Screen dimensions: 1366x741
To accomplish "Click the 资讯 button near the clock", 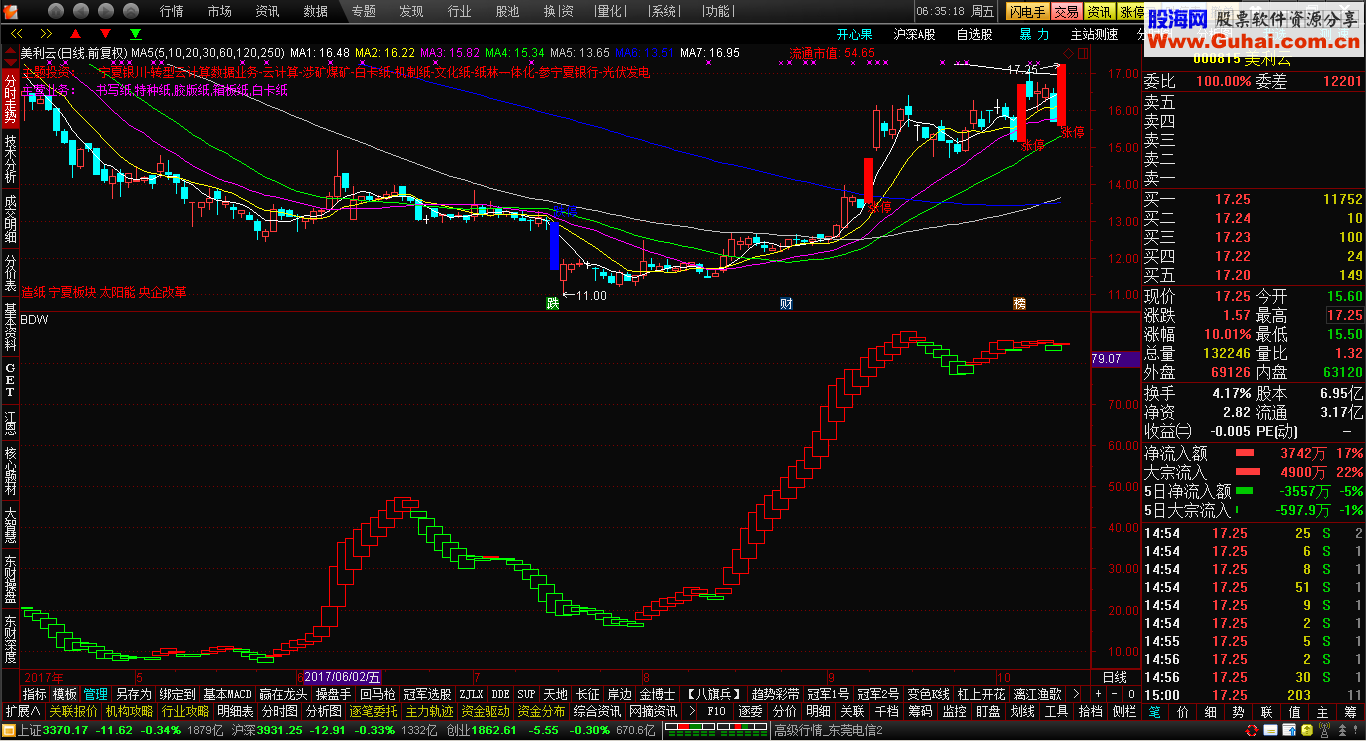I will pos(1100,11).
